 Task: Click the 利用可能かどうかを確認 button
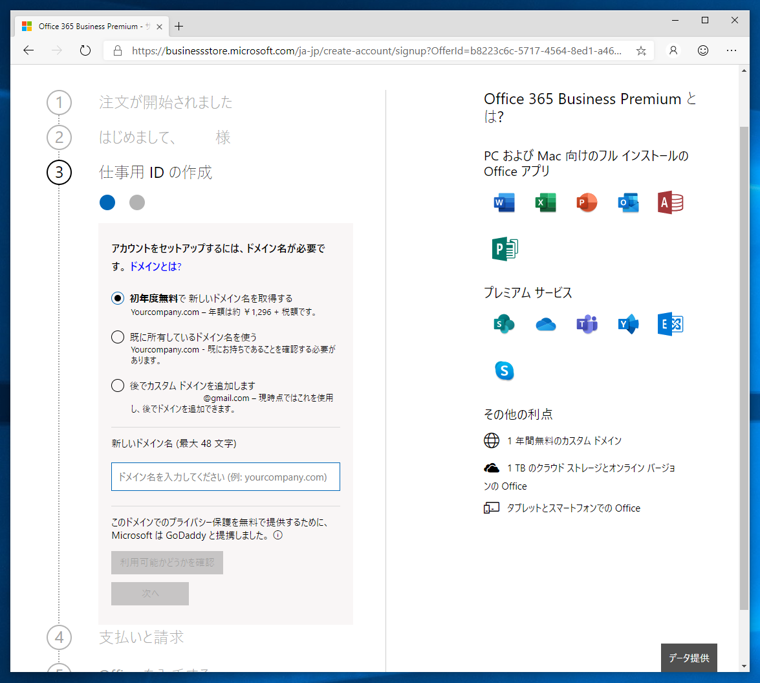click(167, 562)
